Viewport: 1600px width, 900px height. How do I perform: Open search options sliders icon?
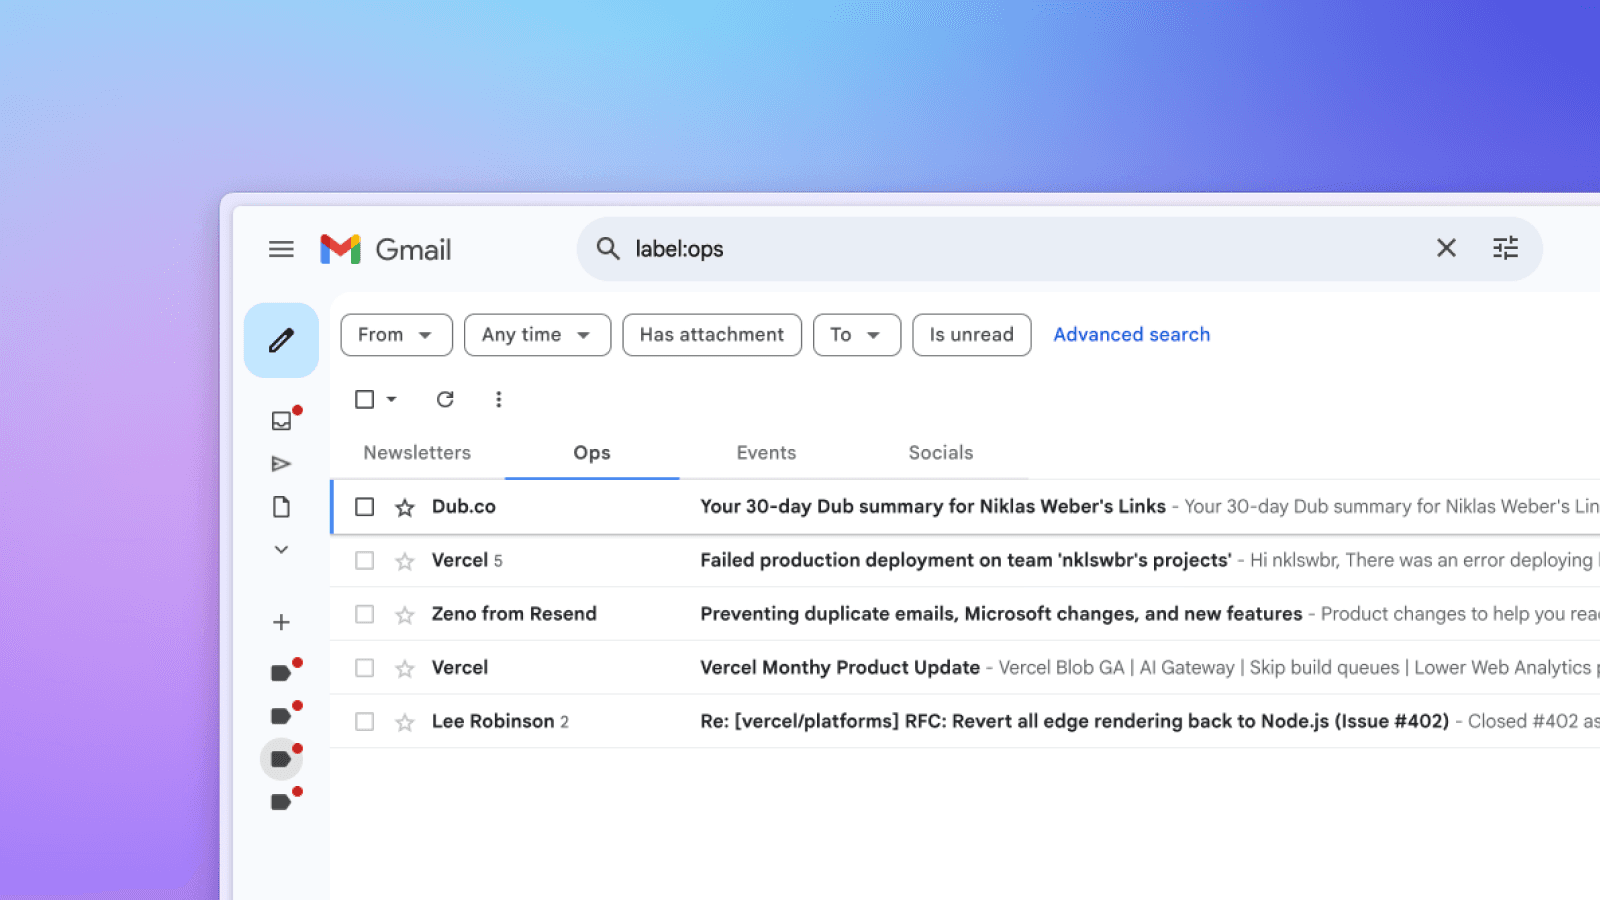pos(1505,248)
